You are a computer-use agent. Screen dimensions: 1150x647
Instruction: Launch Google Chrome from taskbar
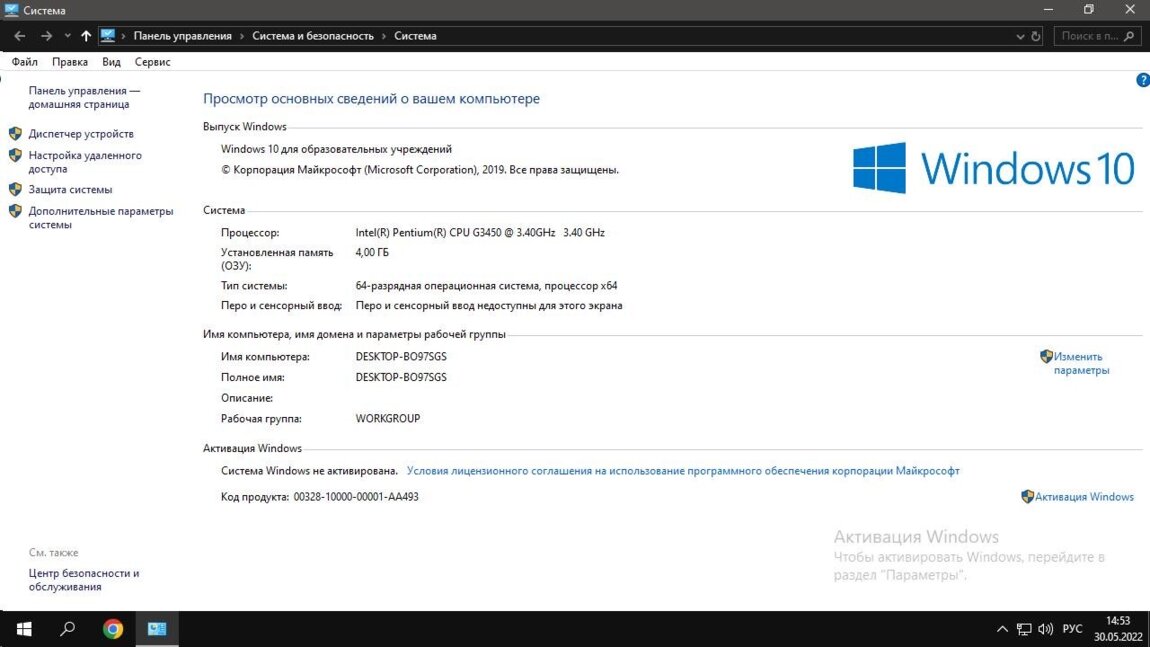pyautogui.click(x=113, y=629)
